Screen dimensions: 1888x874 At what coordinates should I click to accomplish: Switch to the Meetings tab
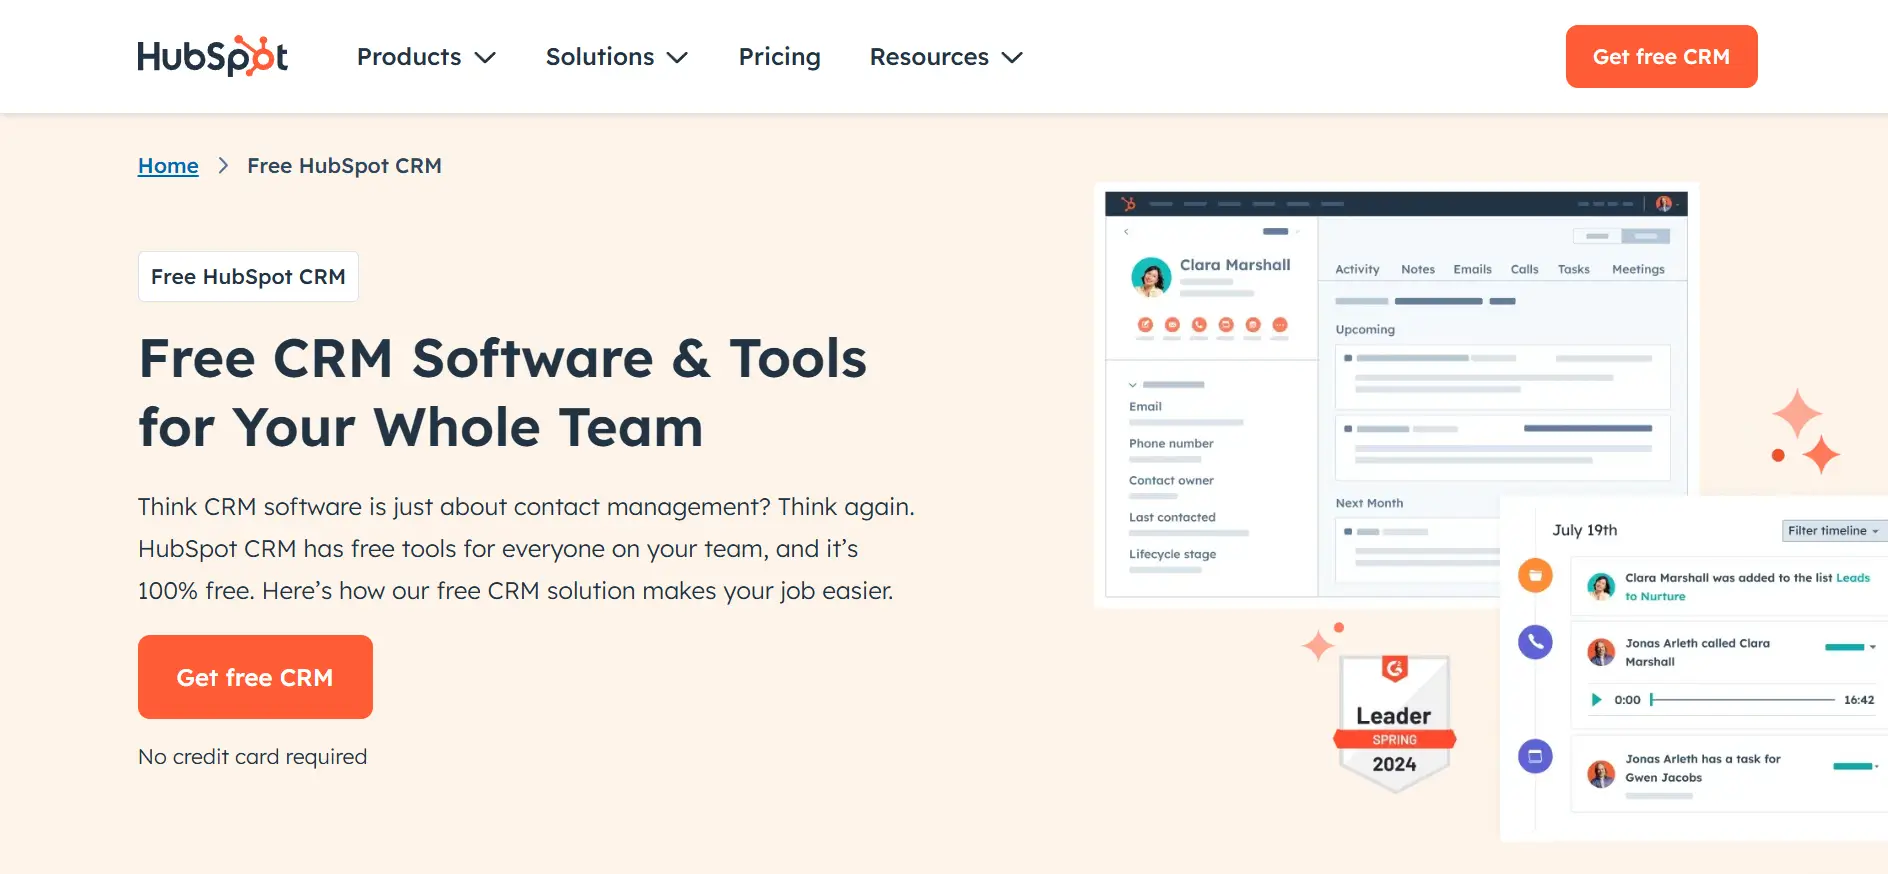[1638, 269]
